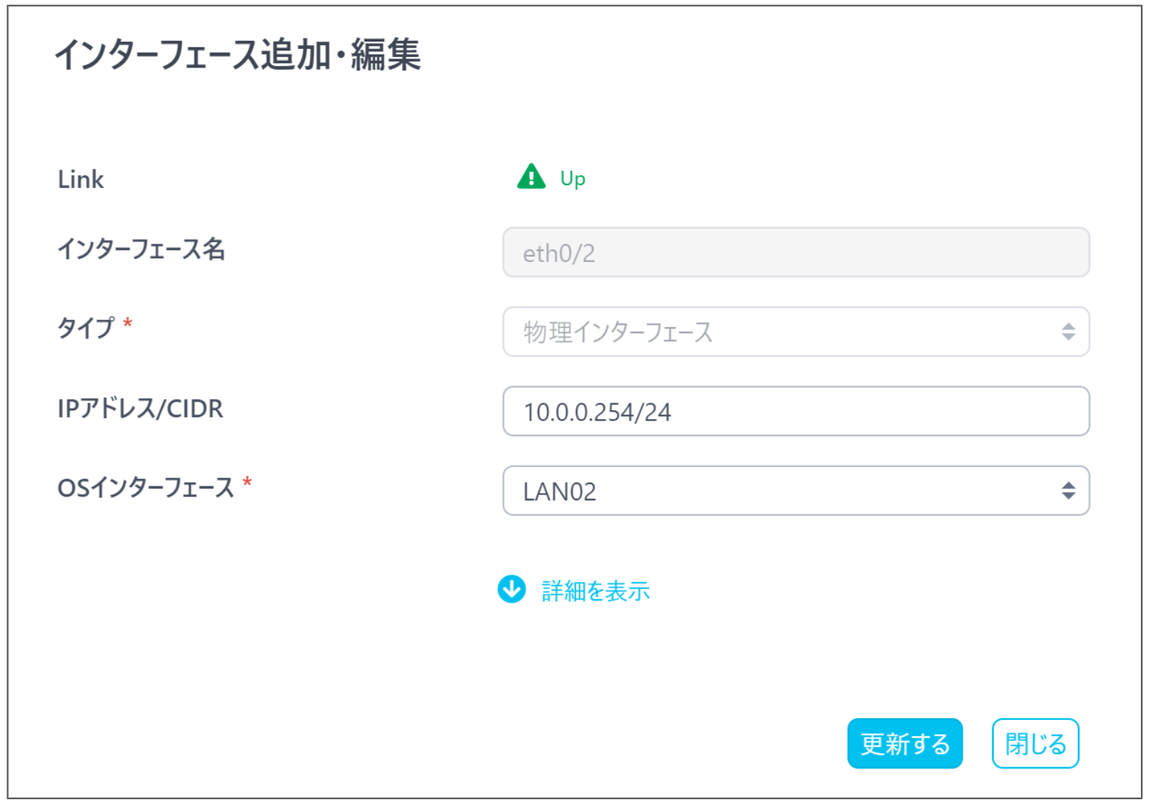1152x809 pixels.
Task: Click the green Up status text
Action: (572, 179)
